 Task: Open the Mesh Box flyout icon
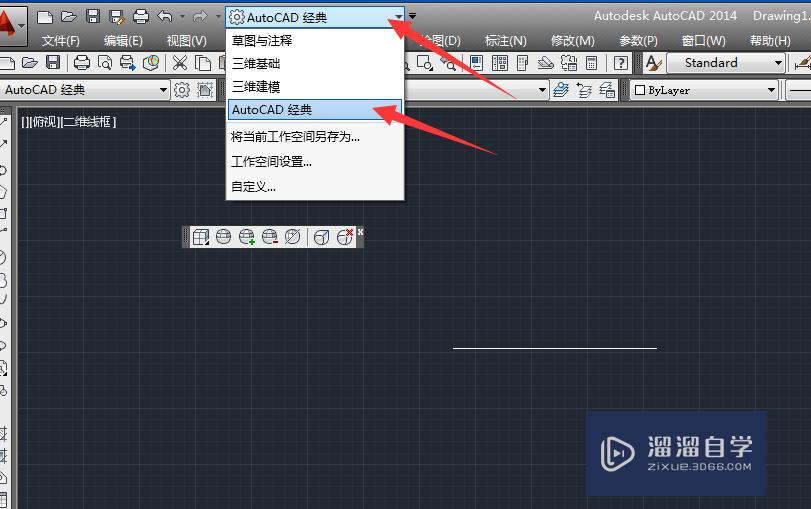coord(200,237)
